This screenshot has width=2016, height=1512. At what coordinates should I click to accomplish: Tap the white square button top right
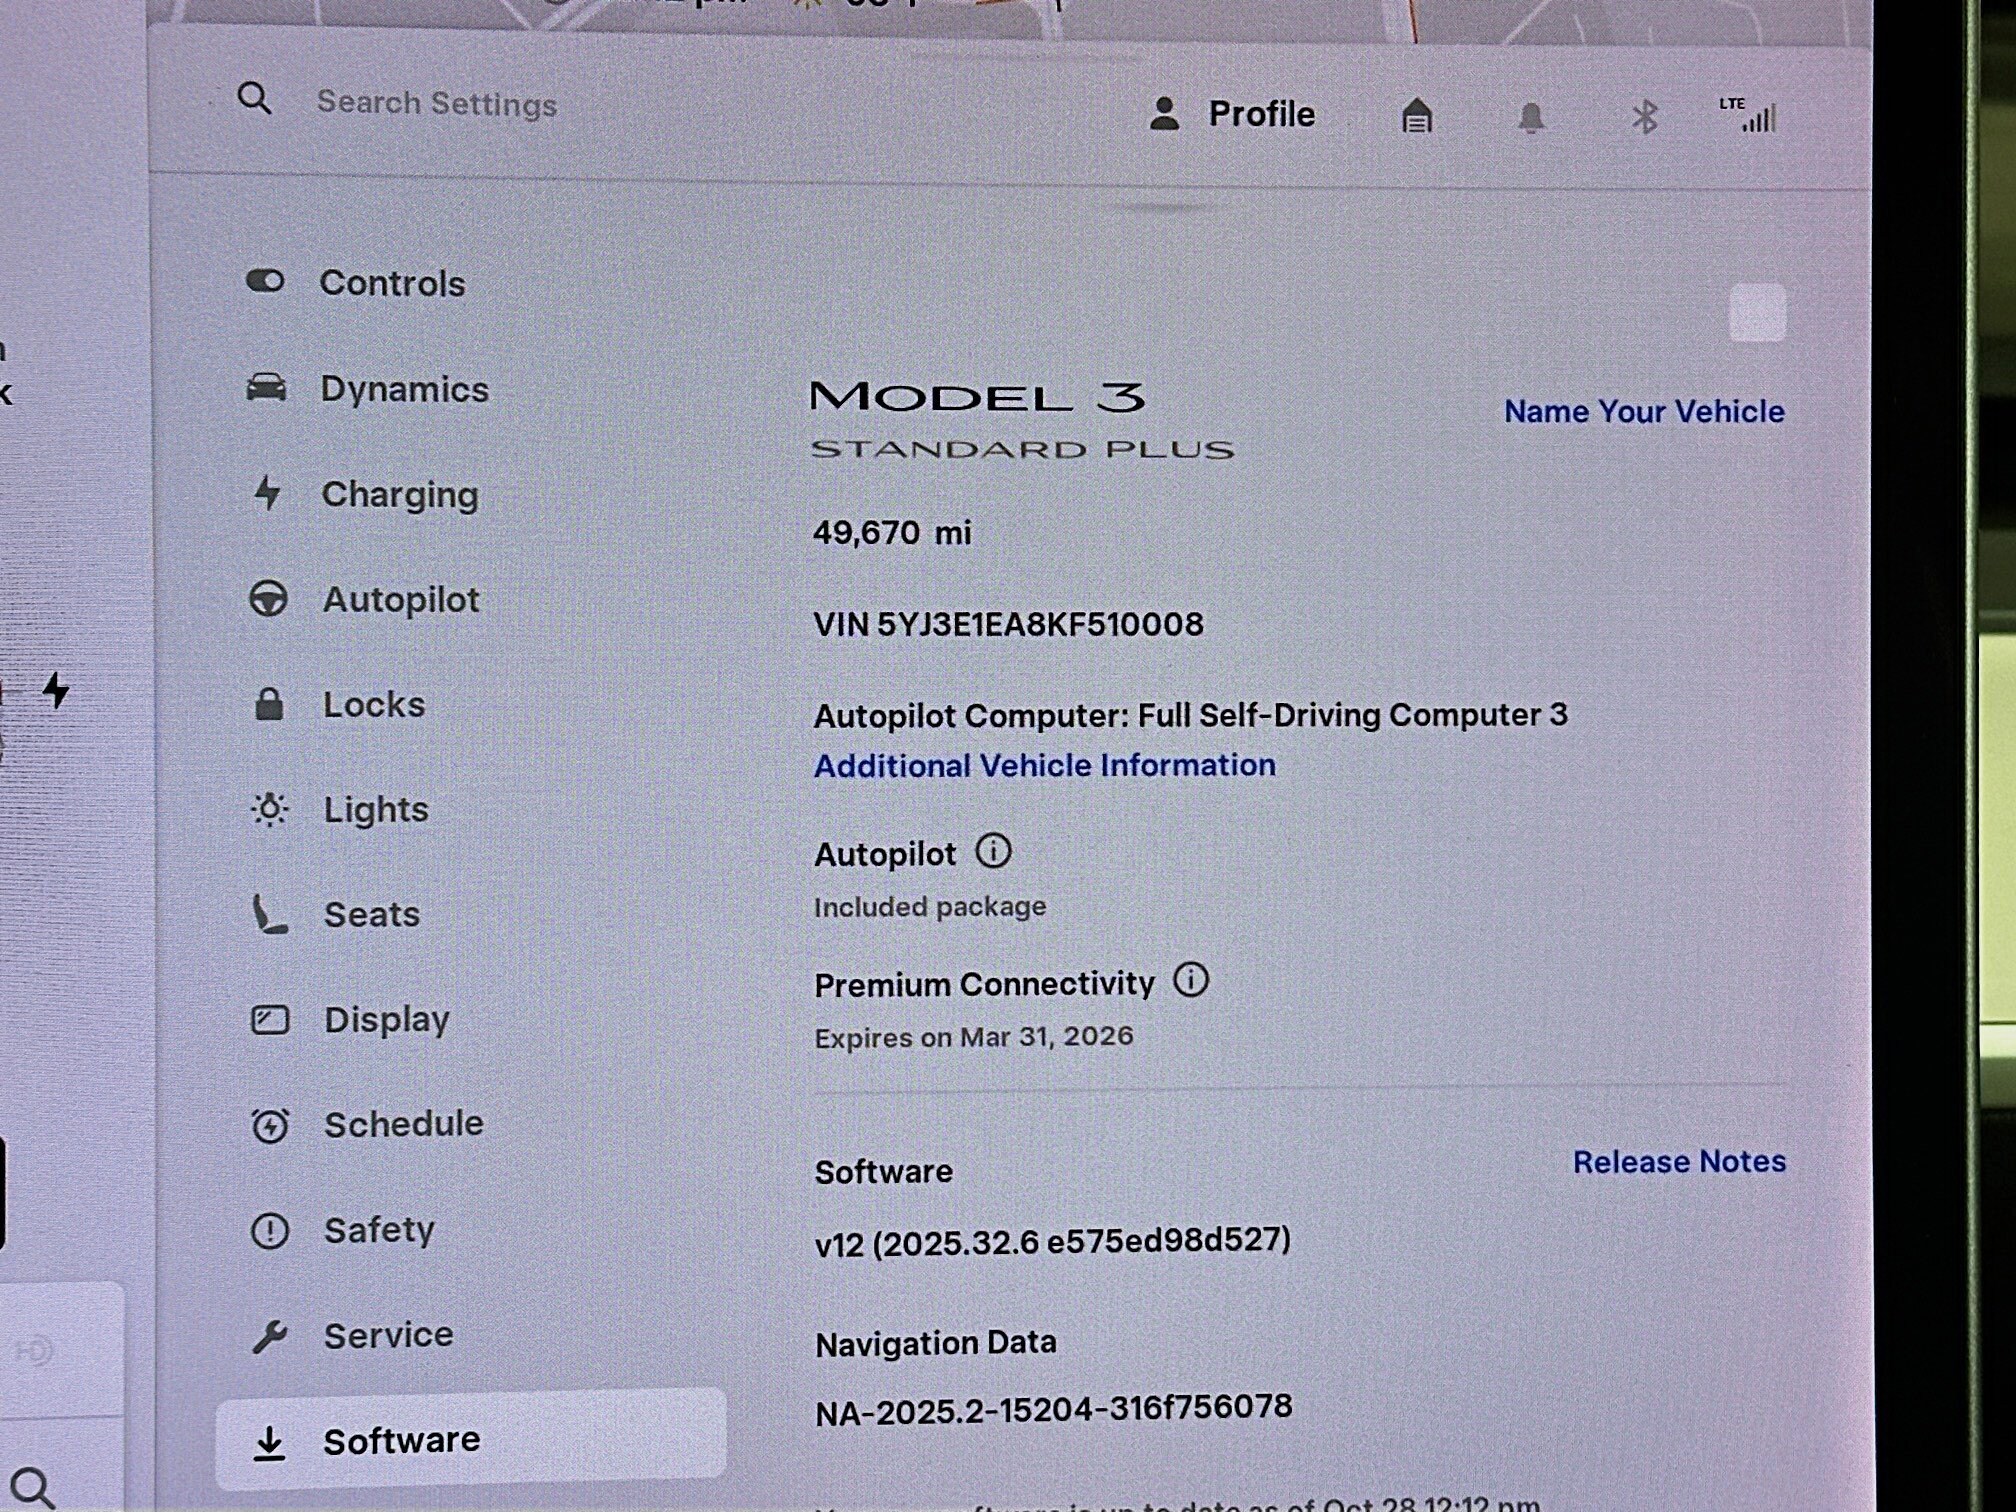pos(1757,313)
